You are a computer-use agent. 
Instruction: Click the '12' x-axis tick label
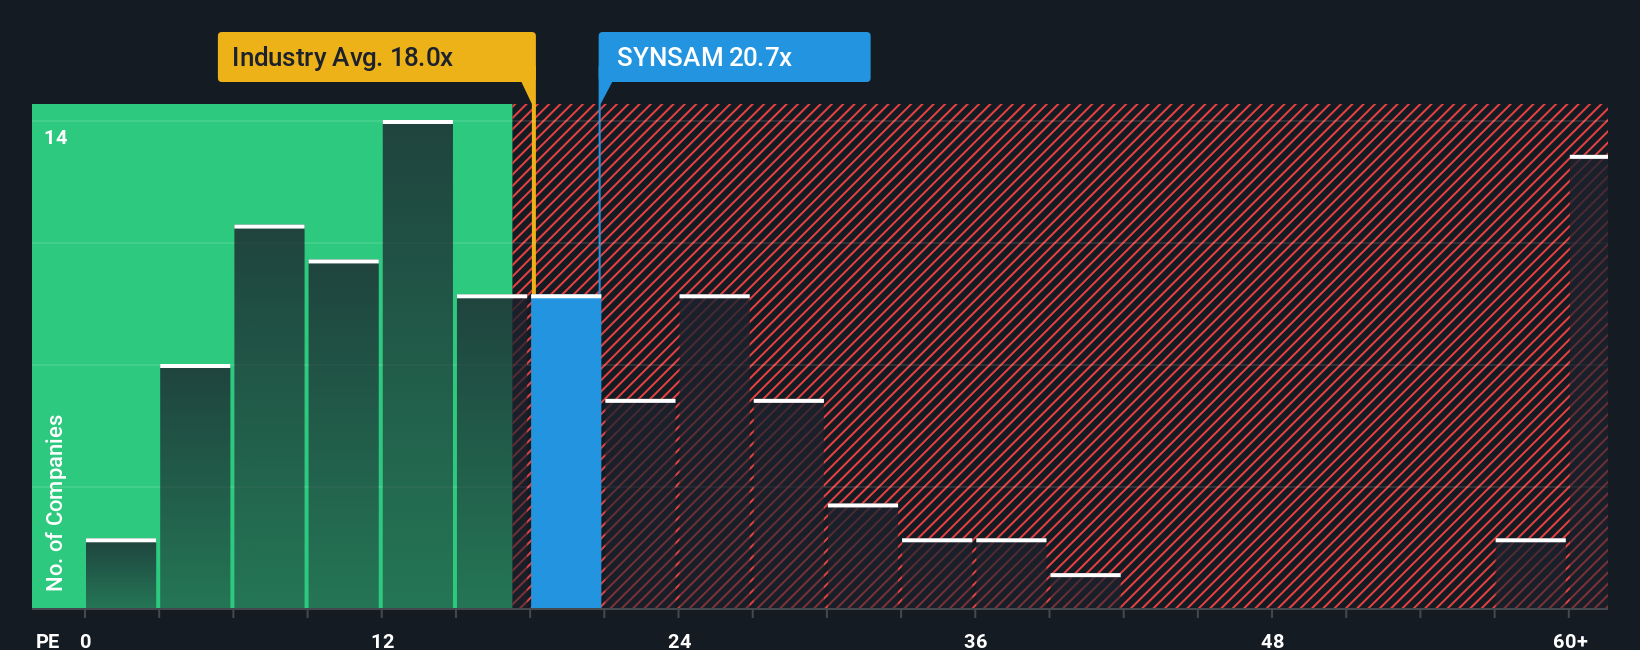pyautogui.click(x=383, y=641)
